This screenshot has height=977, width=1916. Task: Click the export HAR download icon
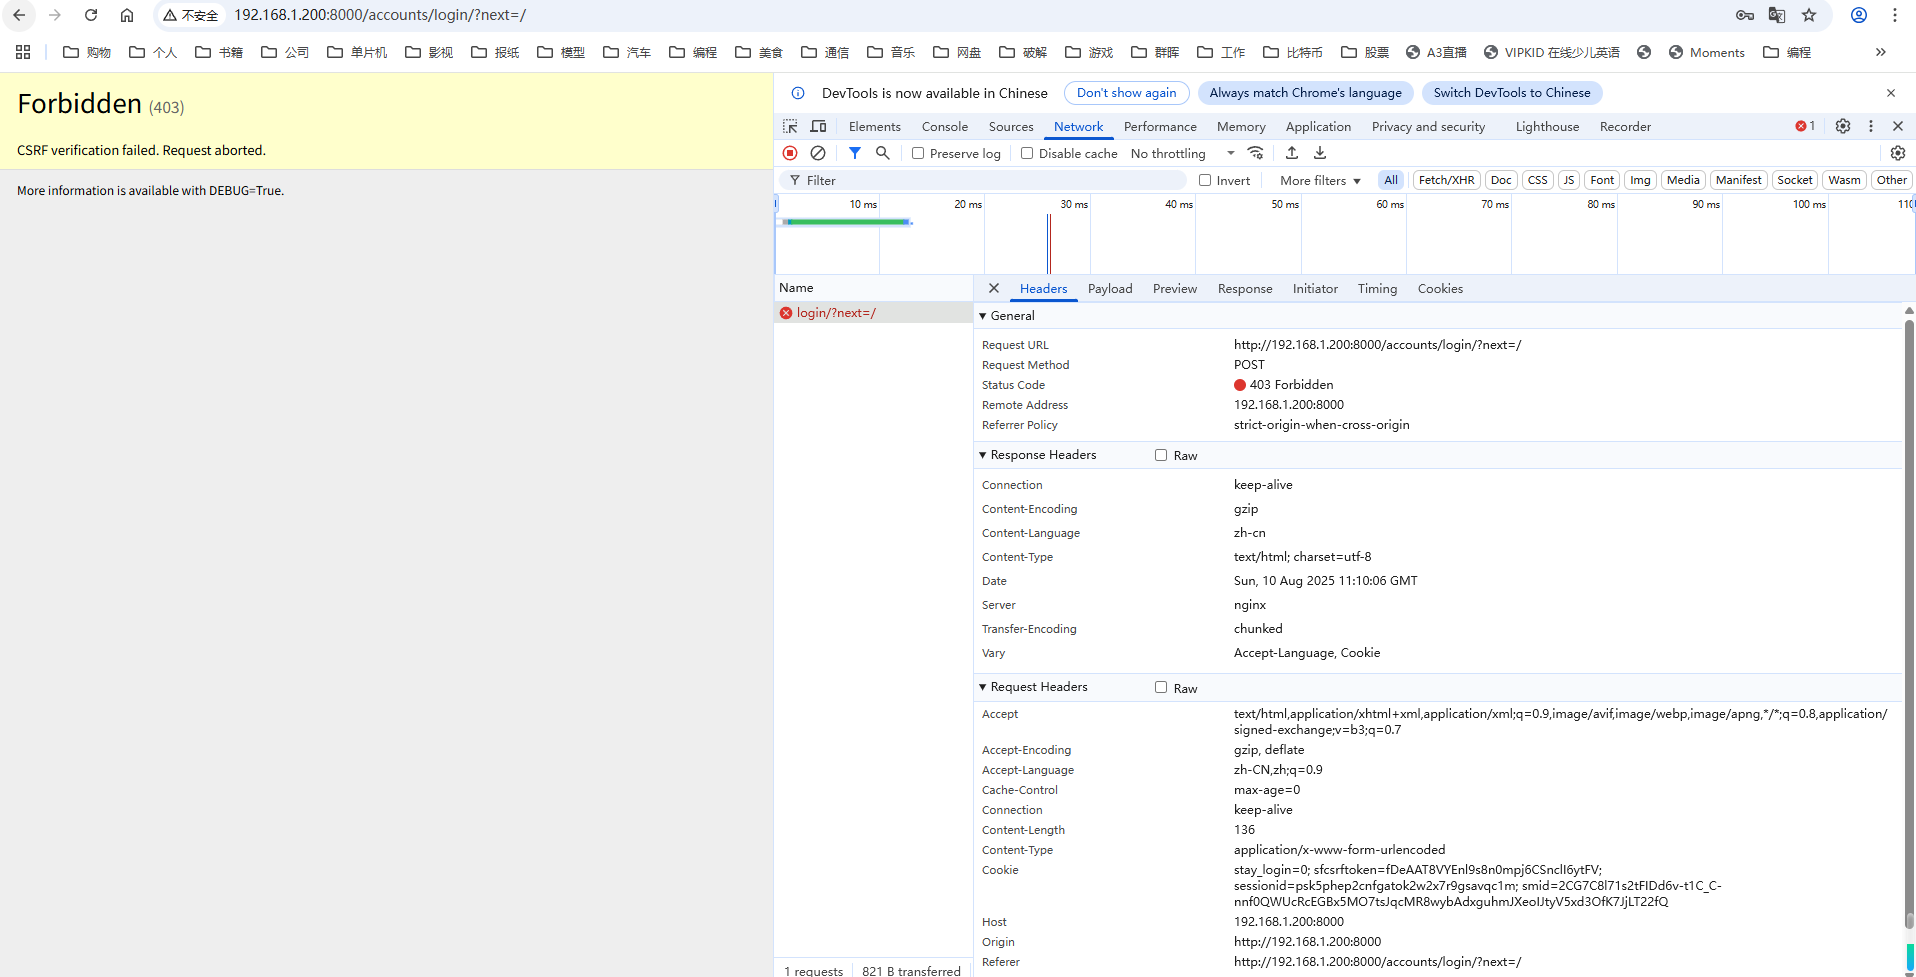coord(1320,153)
